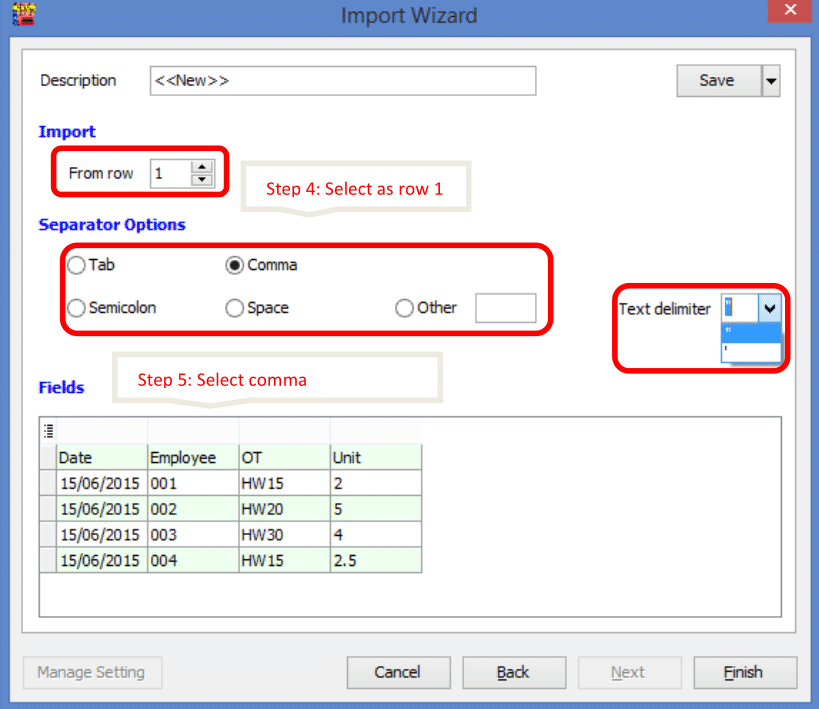819x709 pixels.
Task: Choose the Semicolon separator radio button
Action: 77,309
